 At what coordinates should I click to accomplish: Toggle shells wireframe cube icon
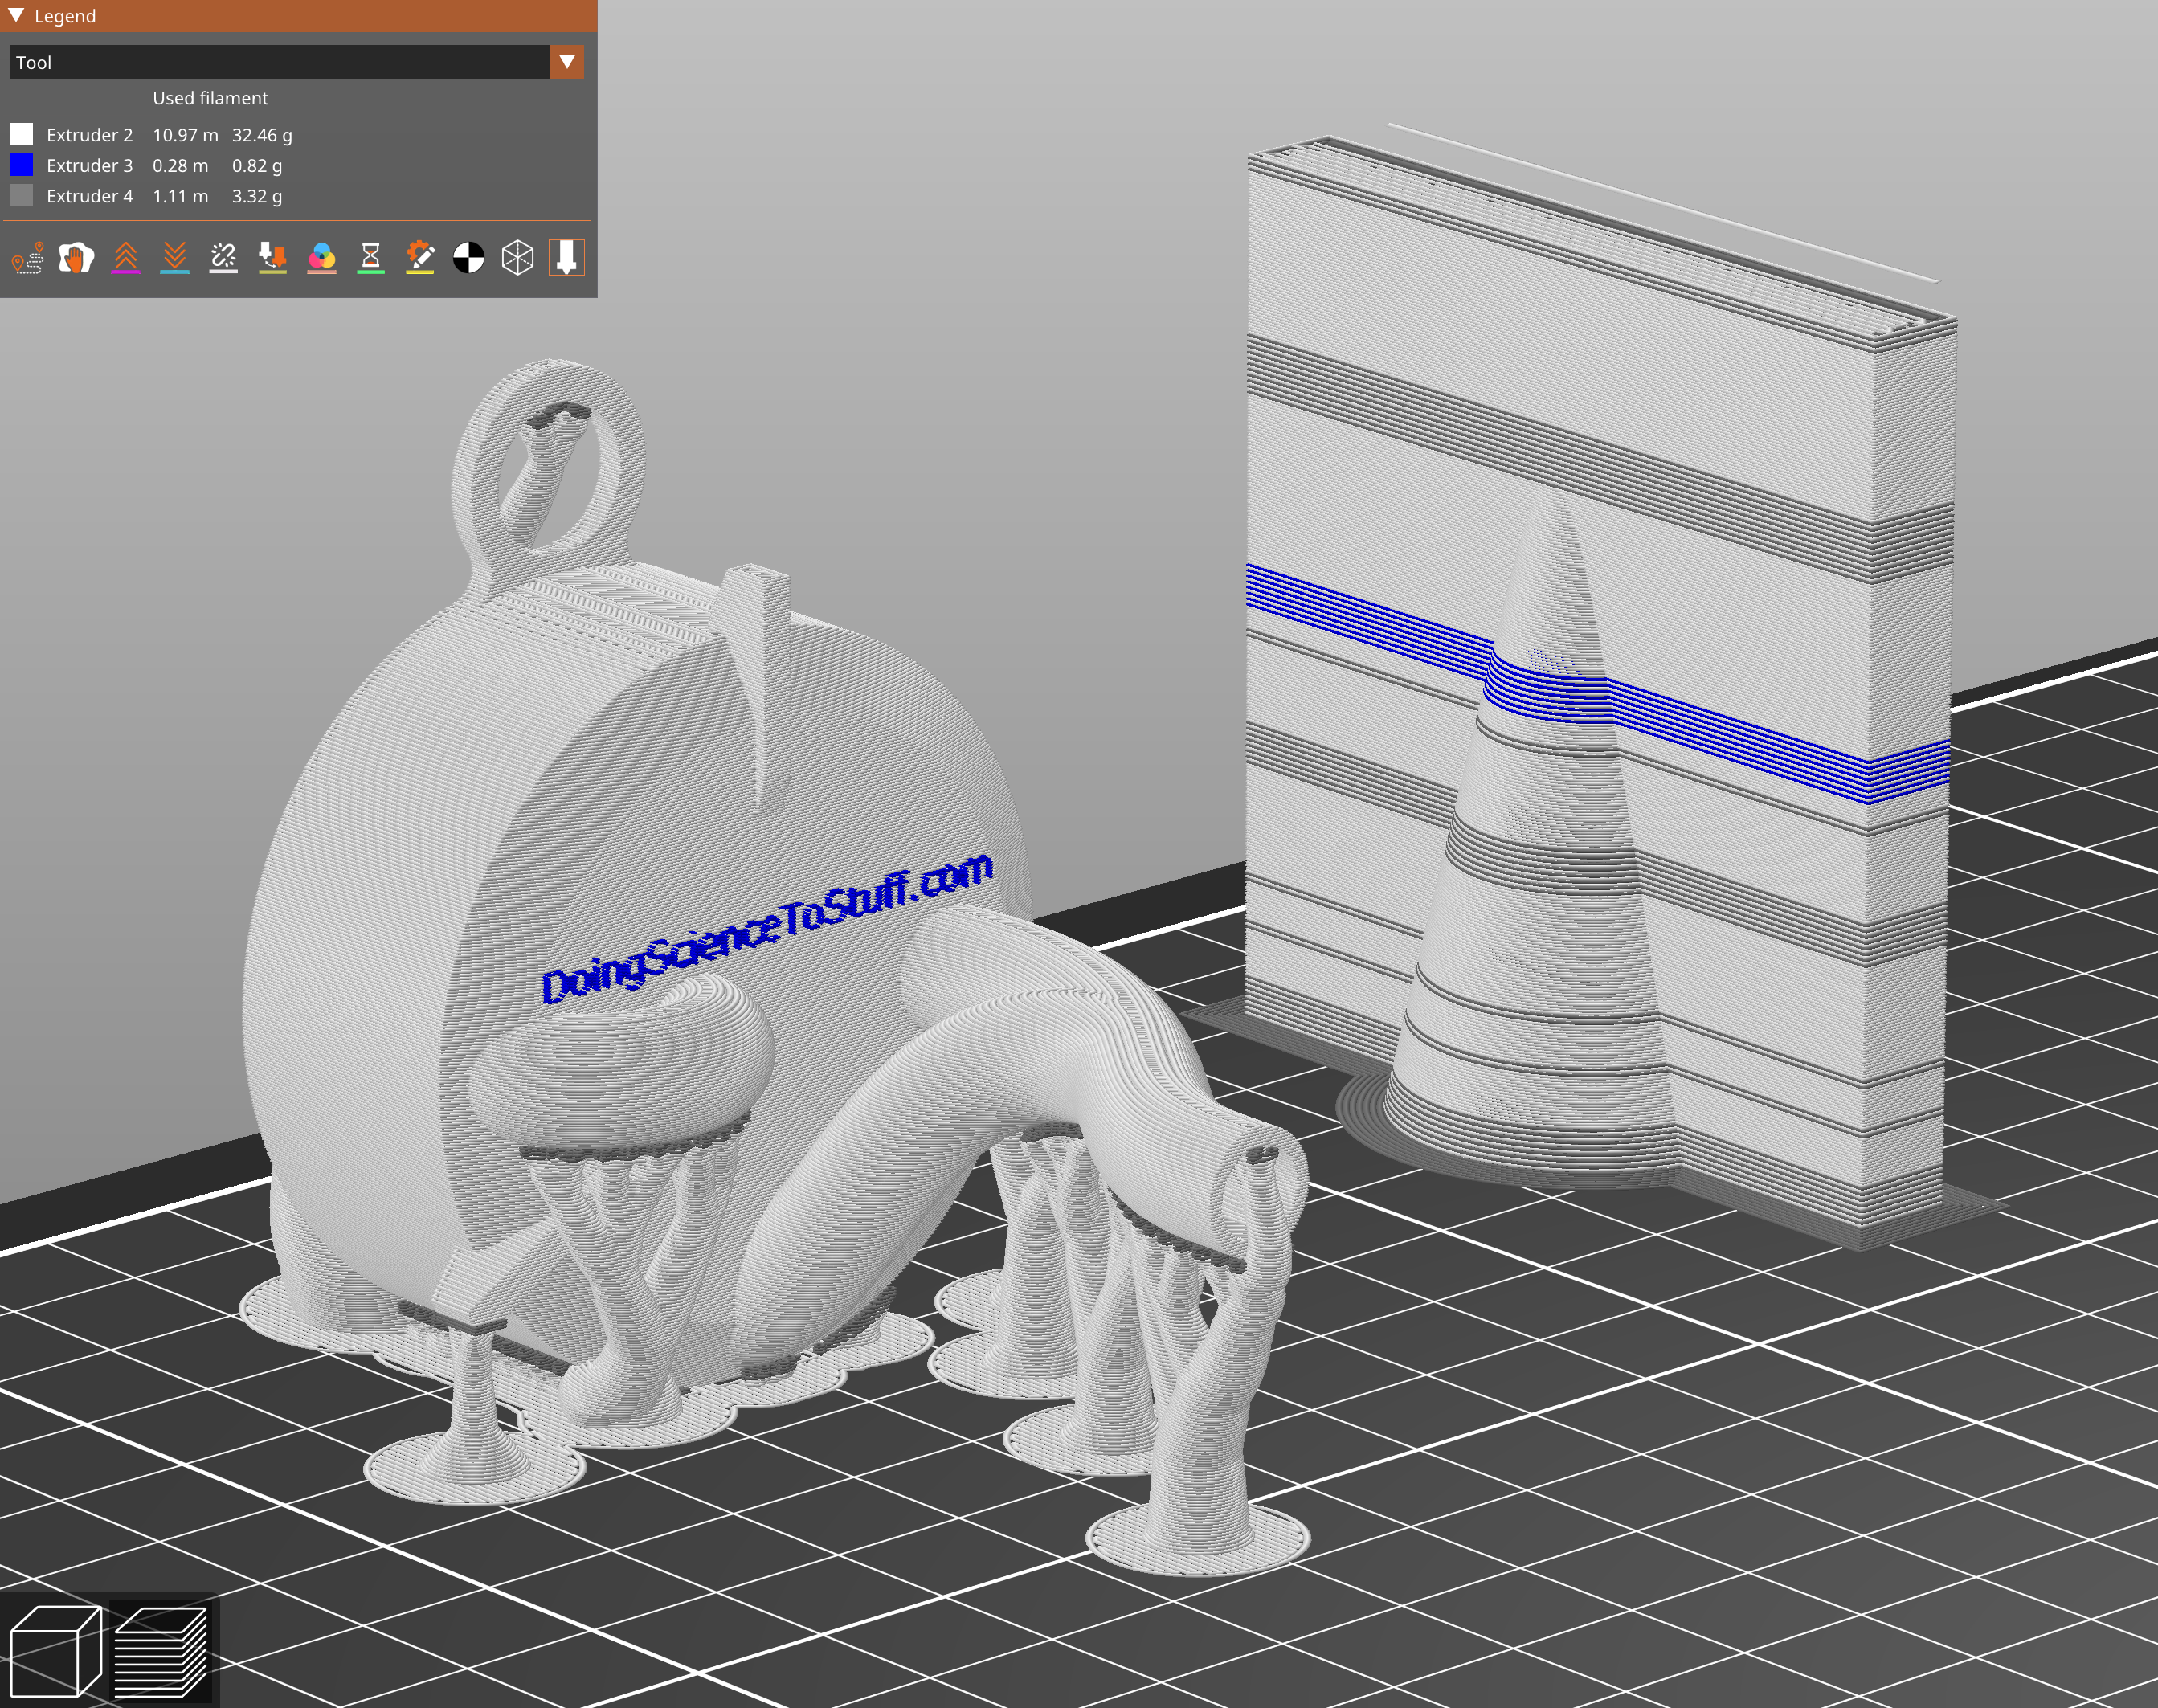[517, 258]
